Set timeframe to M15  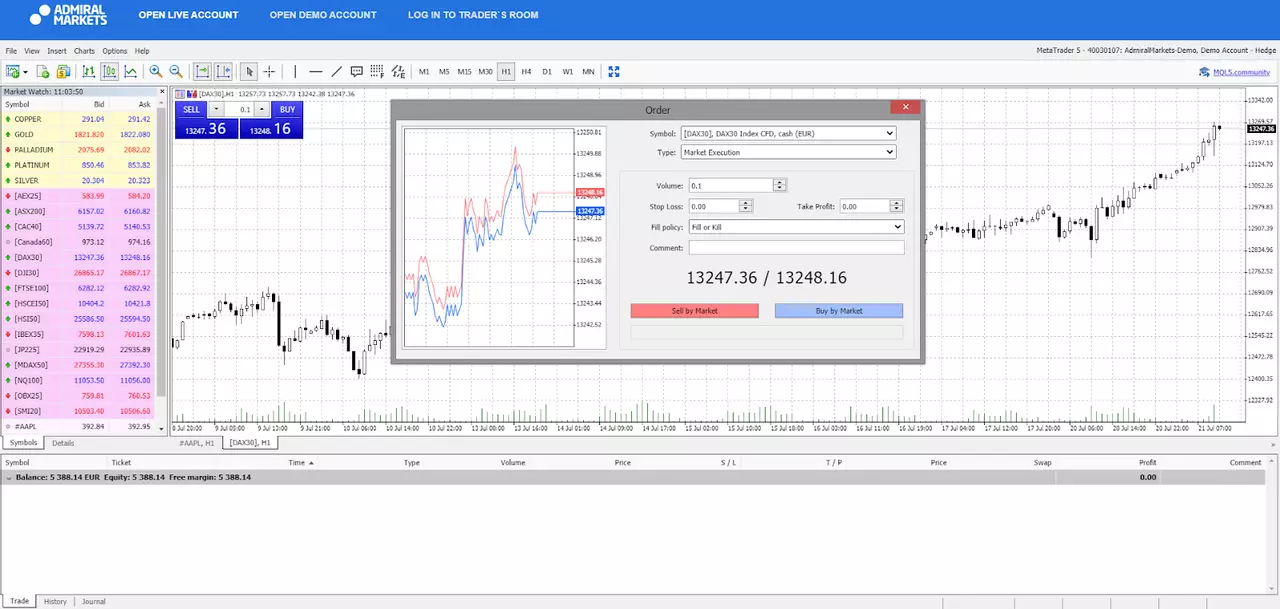[x=464, y=71]
